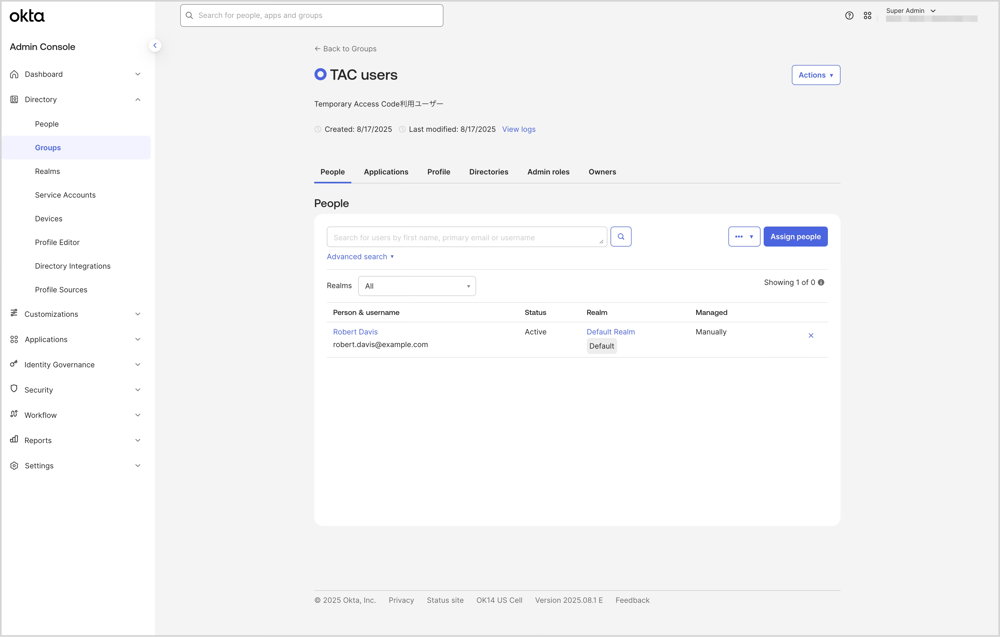Expand the Applications sidebar chevron

(138, 339)
